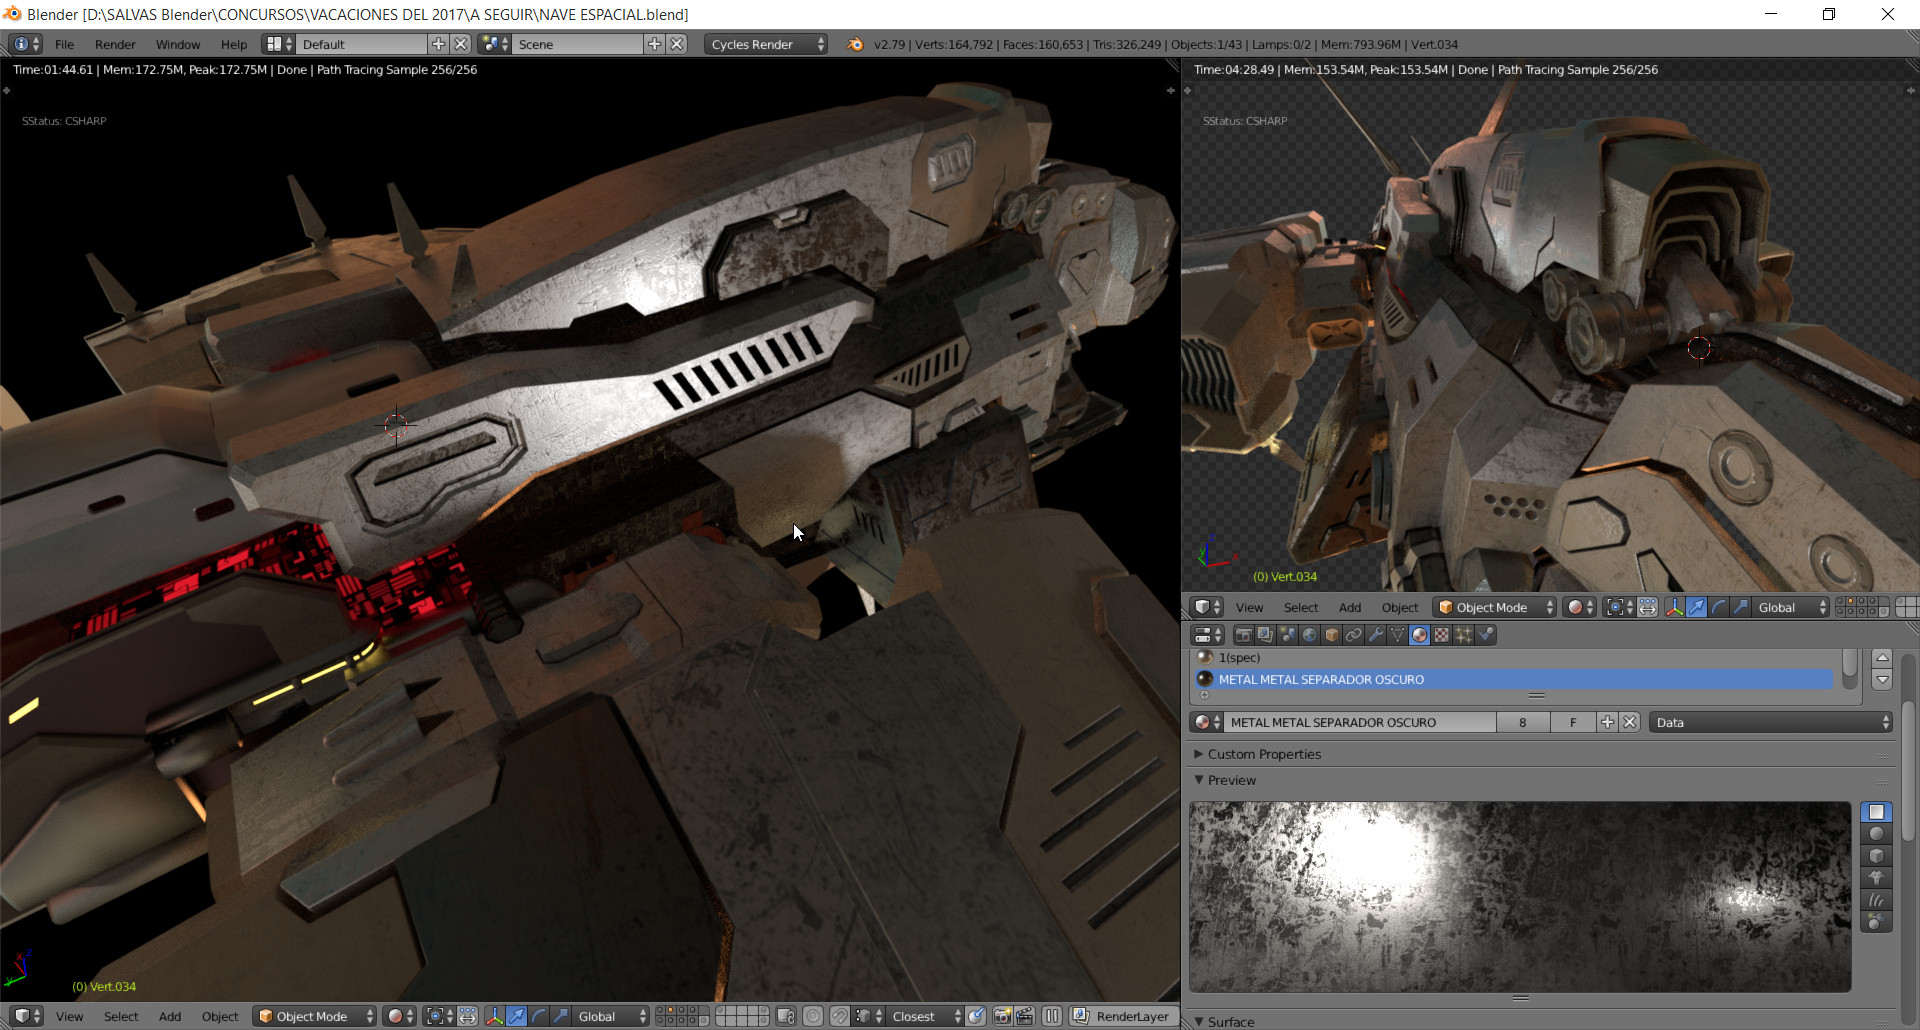Collapse the Preview panel
Image resolution: width=1920 pixels, height=1030 pixels.
[1231, 780]
